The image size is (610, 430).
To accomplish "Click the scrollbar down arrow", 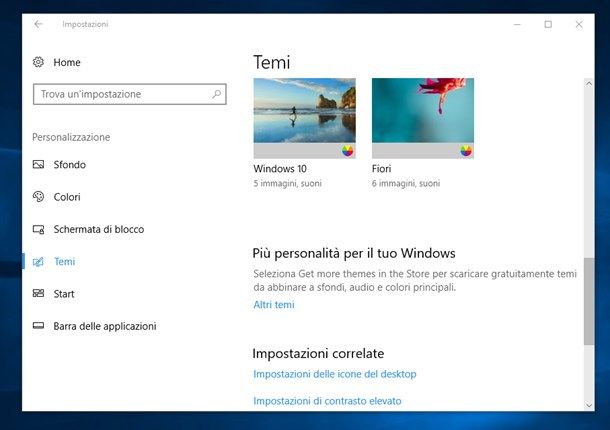I will [589, 405].
